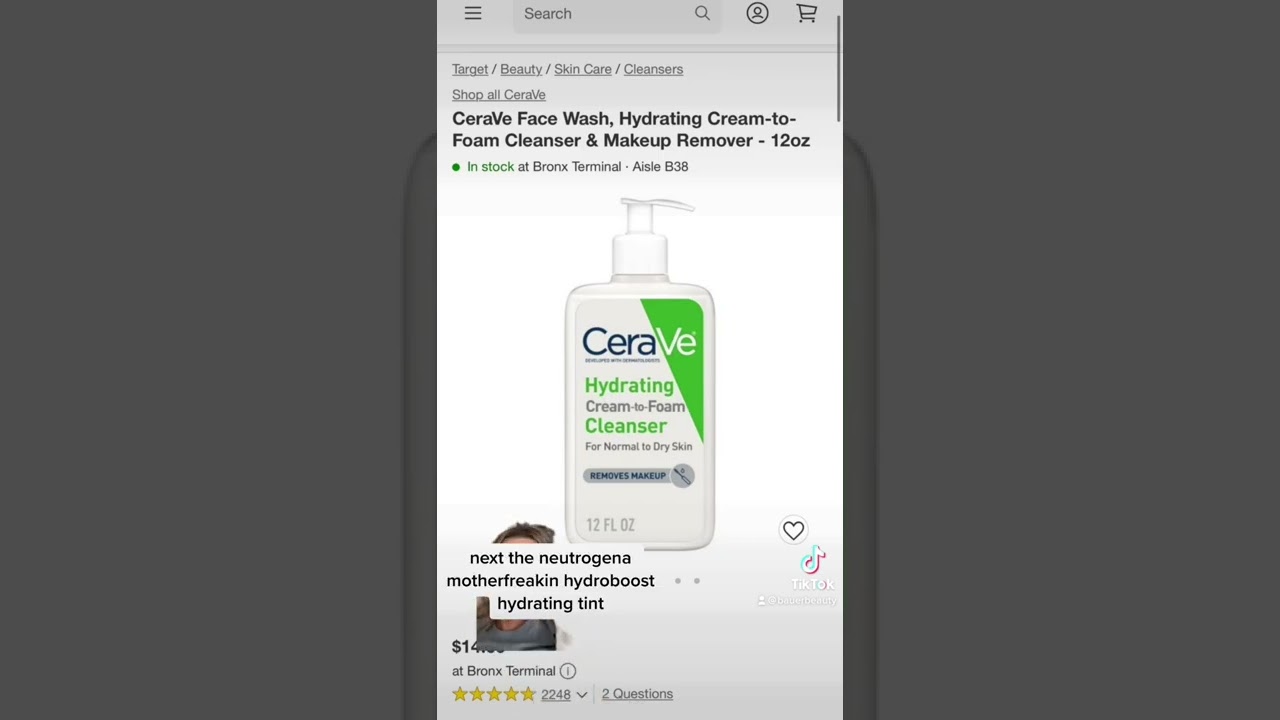Click the info icon beside Bronx Terminal
1280x720 pixels.
click(x=568, y=671)
